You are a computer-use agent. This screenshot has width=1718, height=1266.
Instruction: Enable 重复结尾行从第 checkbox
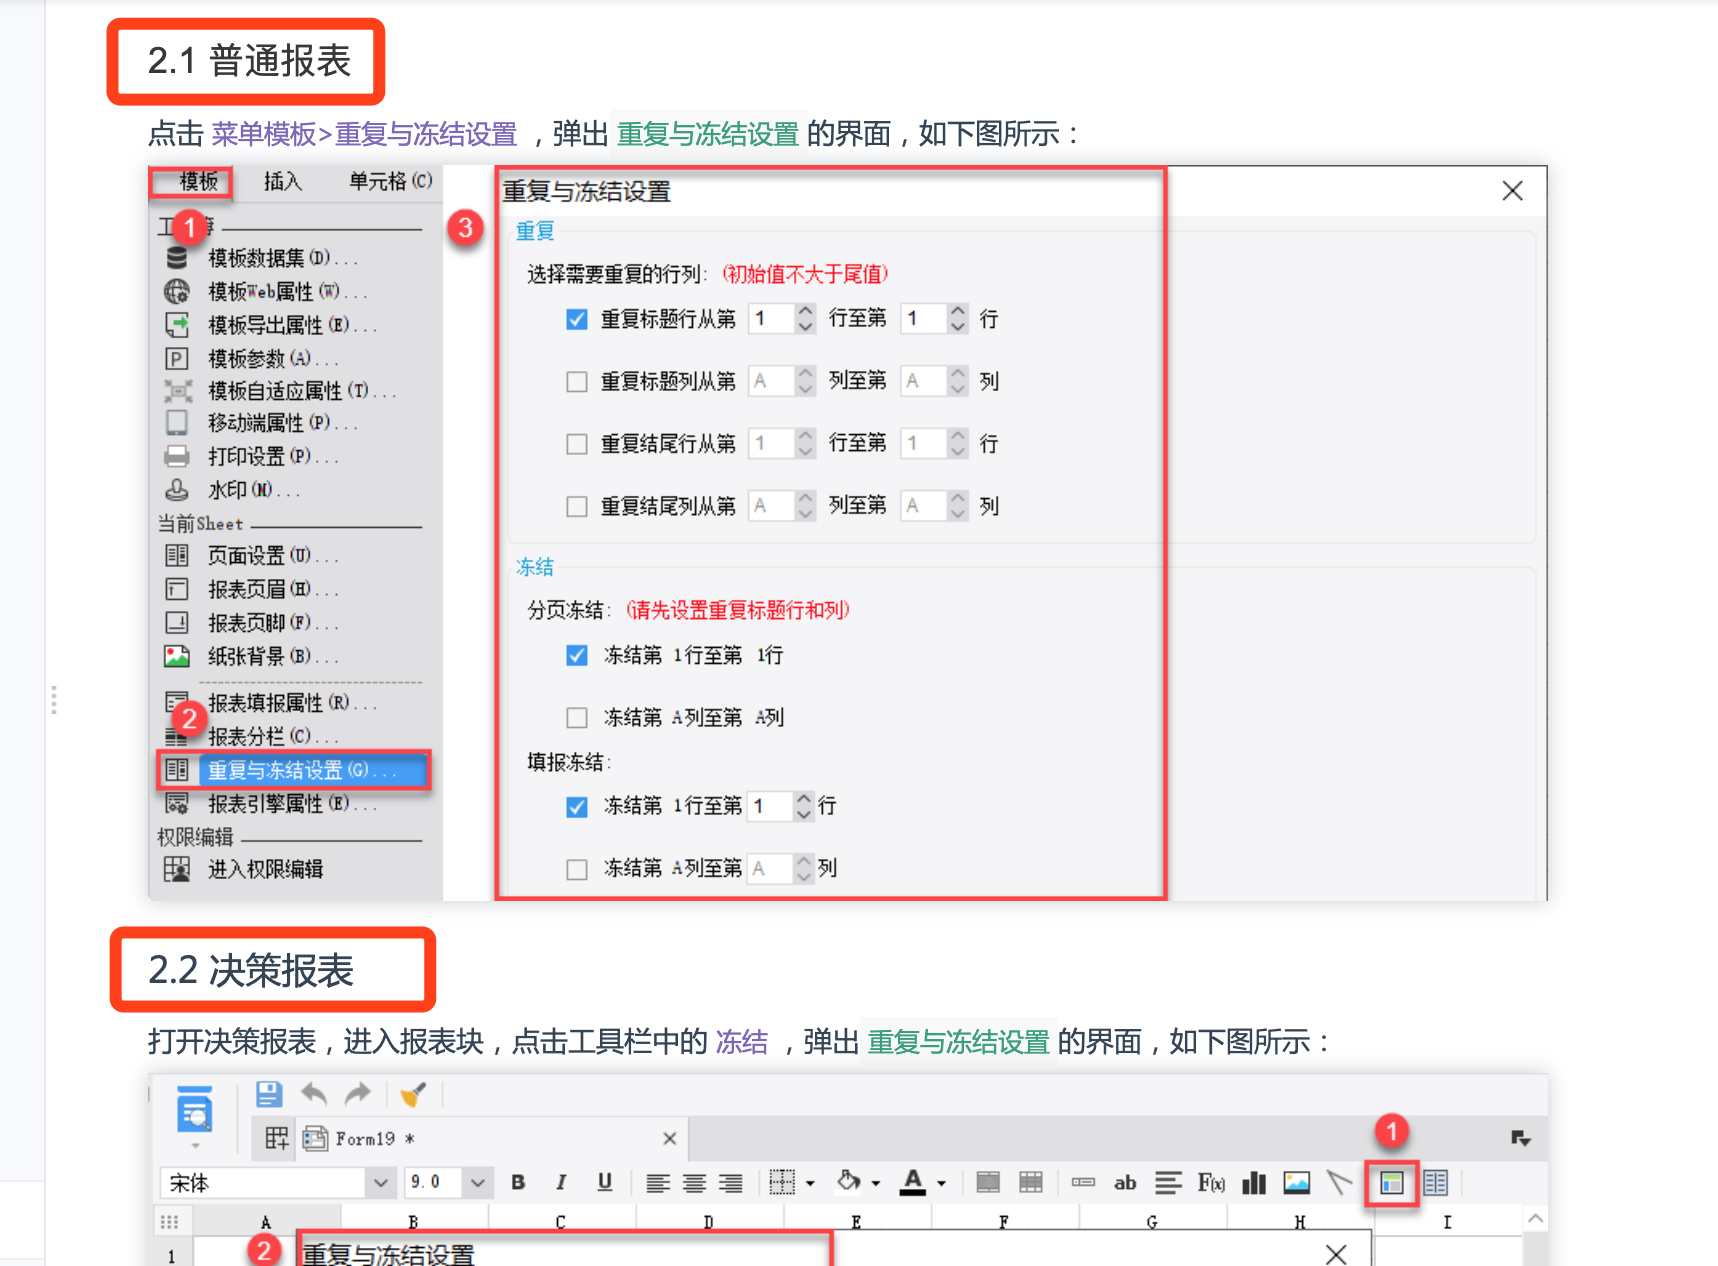click(x=577, y=443)
